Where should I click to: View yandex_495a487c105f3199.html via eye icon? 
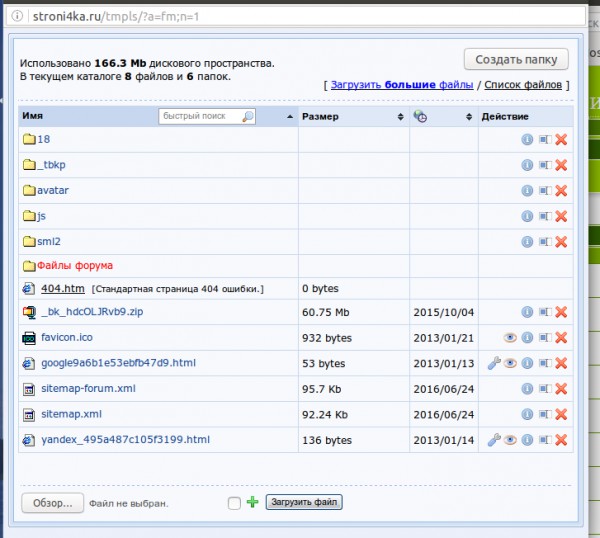pyautogui.click(x=510, y=440)
